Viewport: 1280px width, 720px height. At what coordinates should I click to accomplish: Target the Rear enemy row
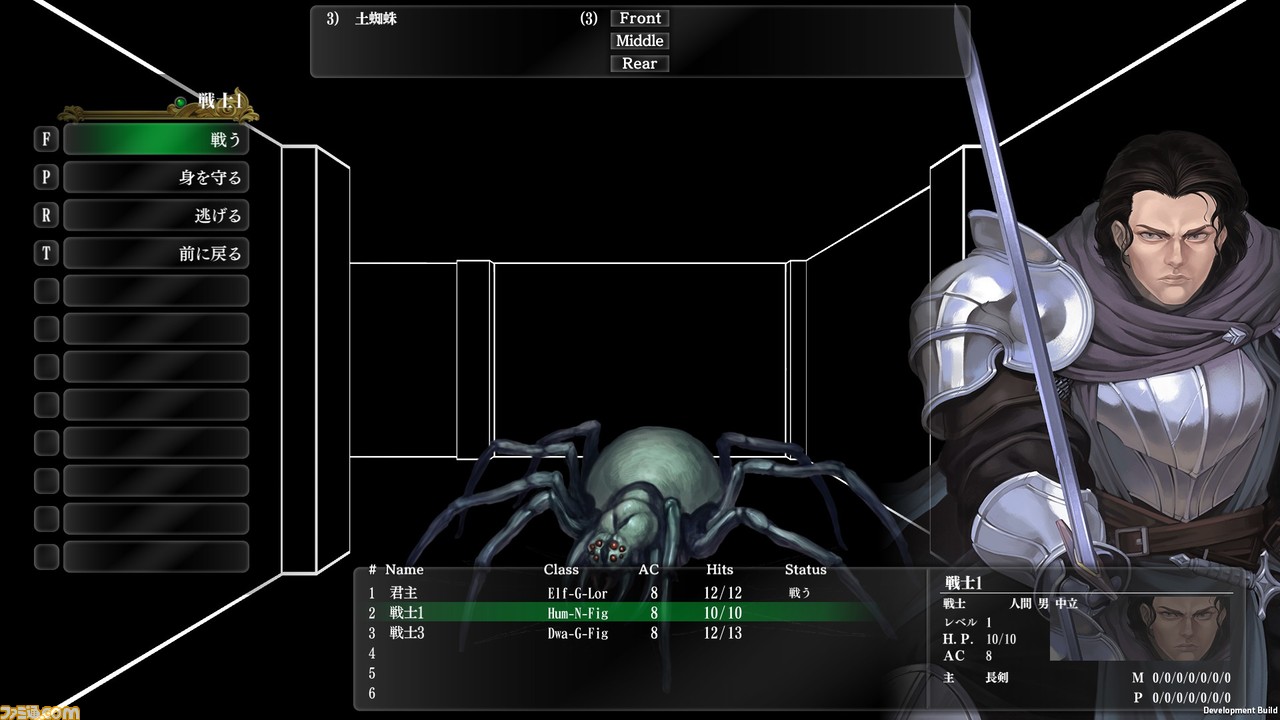click(640, 63)
